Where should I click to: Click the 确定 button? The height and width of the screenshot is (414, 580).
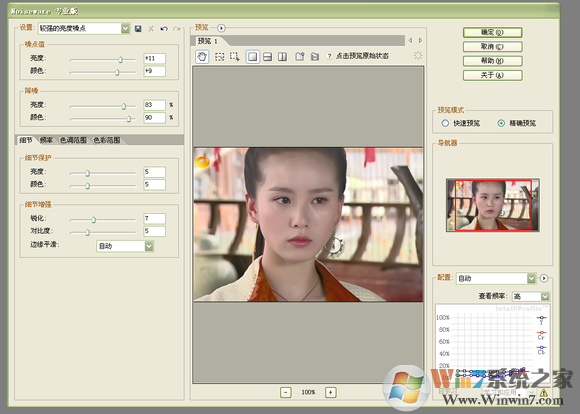pos(492,33)
